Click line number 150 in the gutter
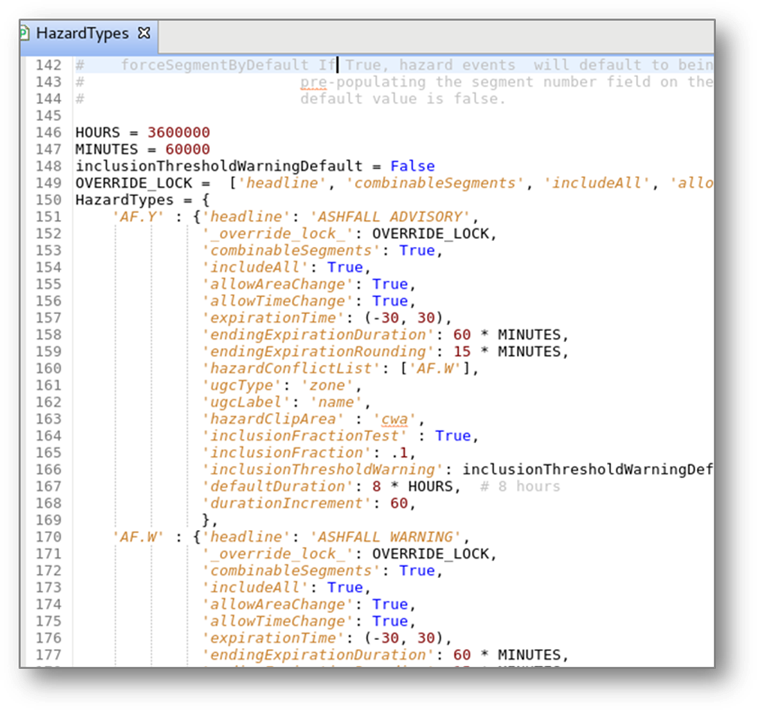Screen dimensions: 757x710 [x=48, y=200]
